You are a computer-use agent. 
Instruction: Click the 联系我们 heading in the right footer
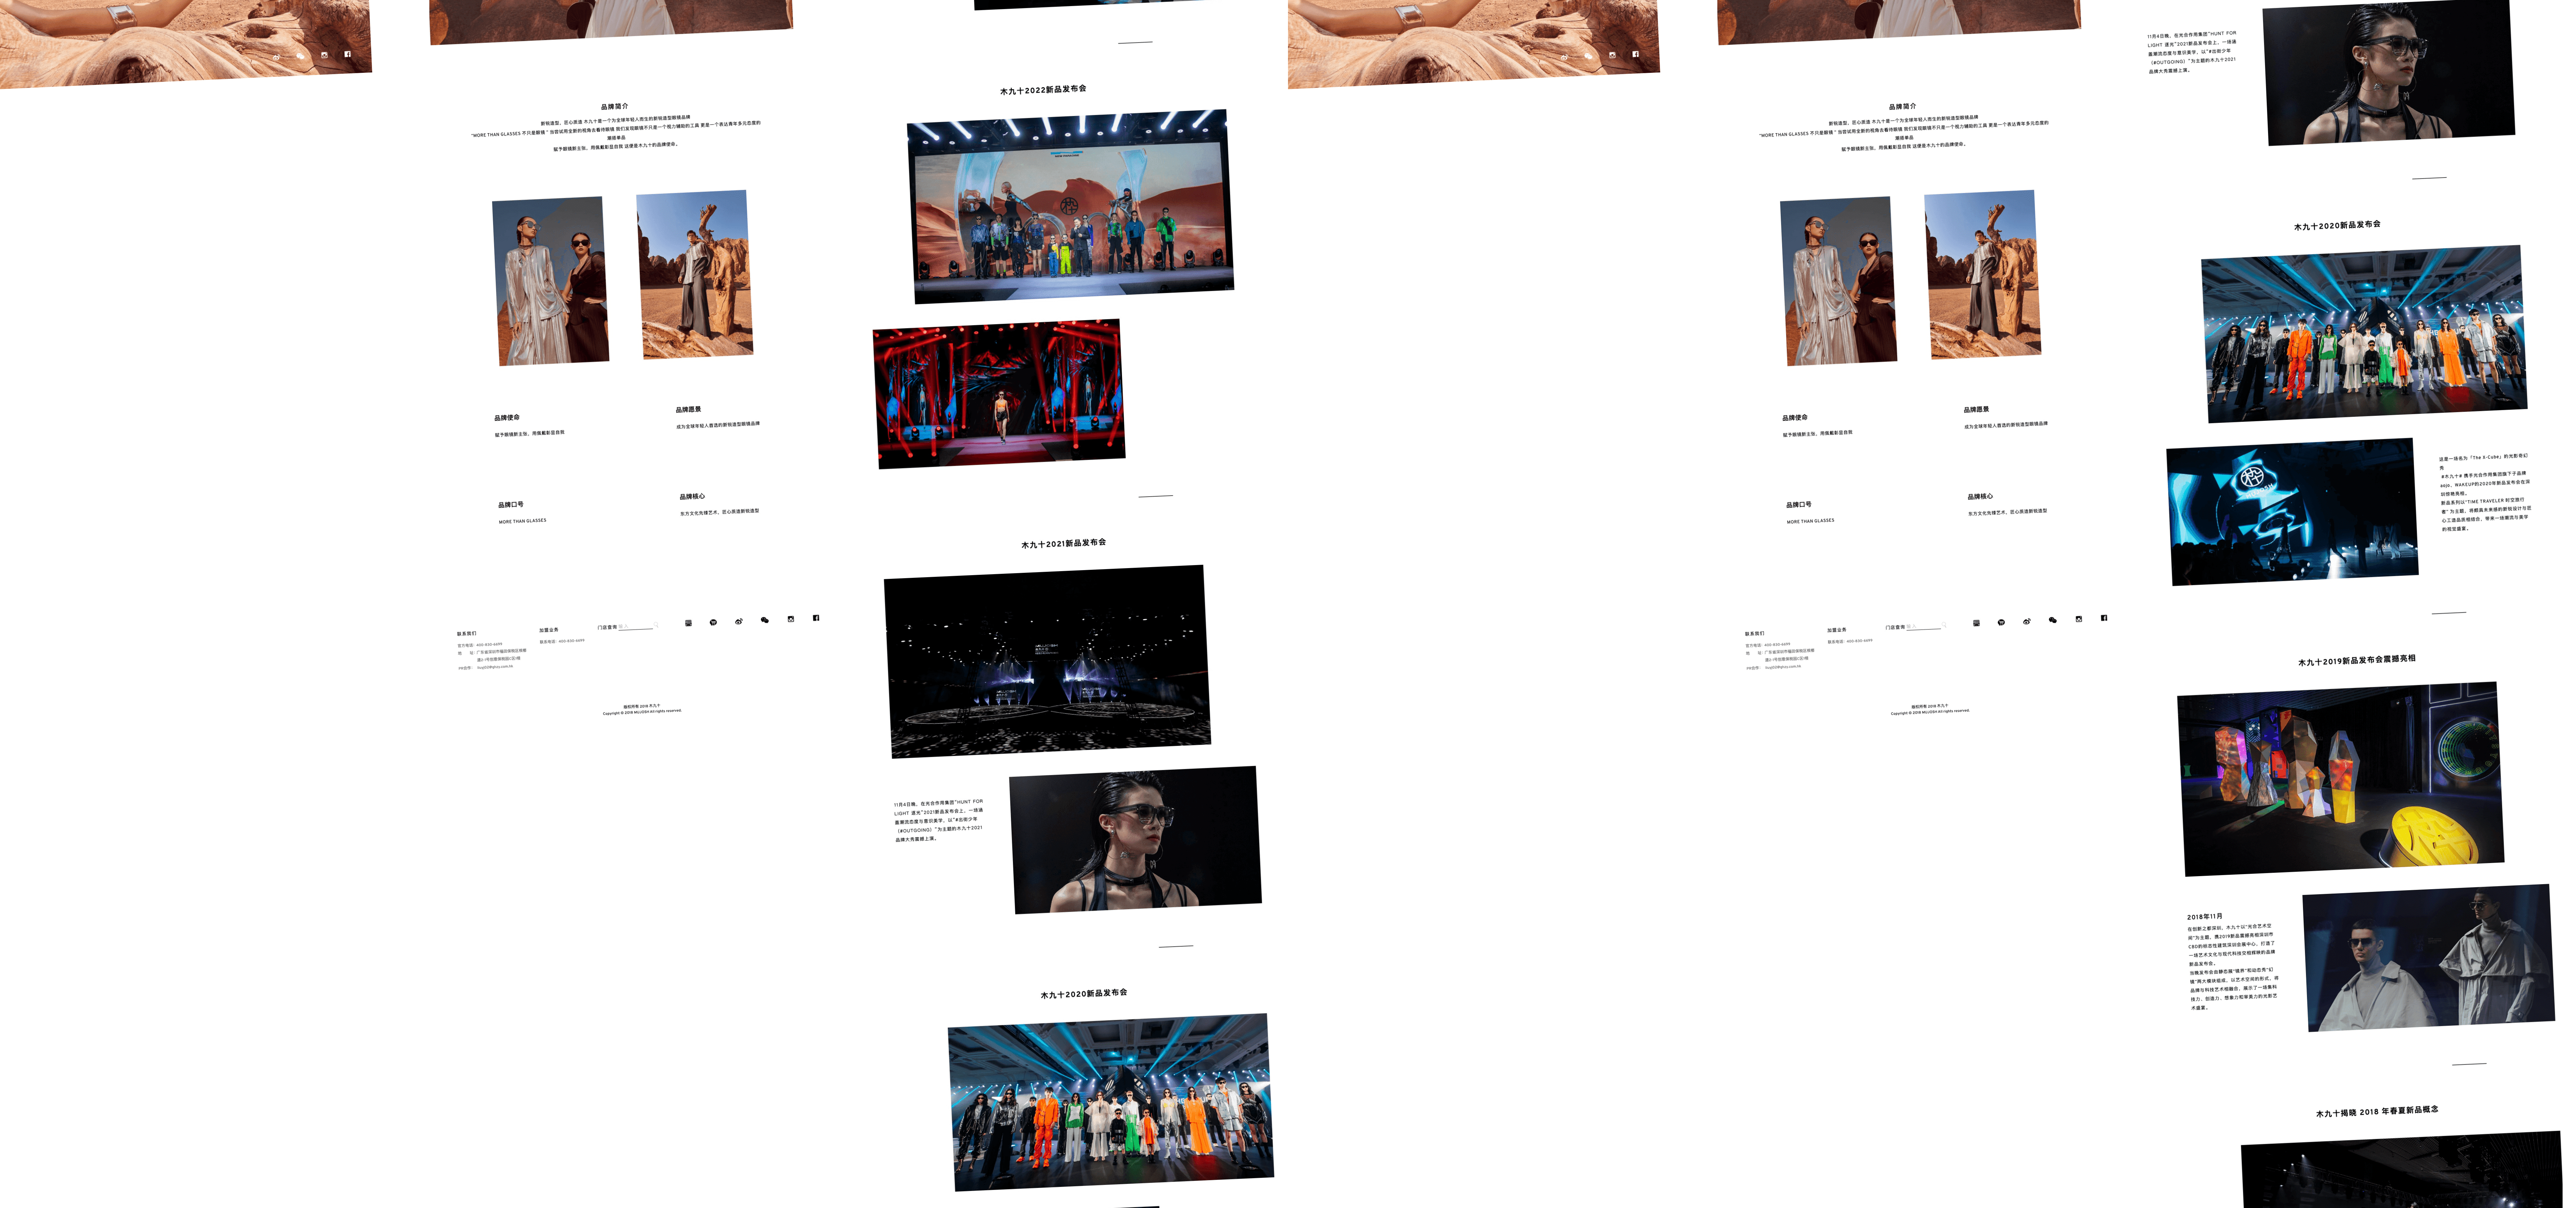[1755, 634]
